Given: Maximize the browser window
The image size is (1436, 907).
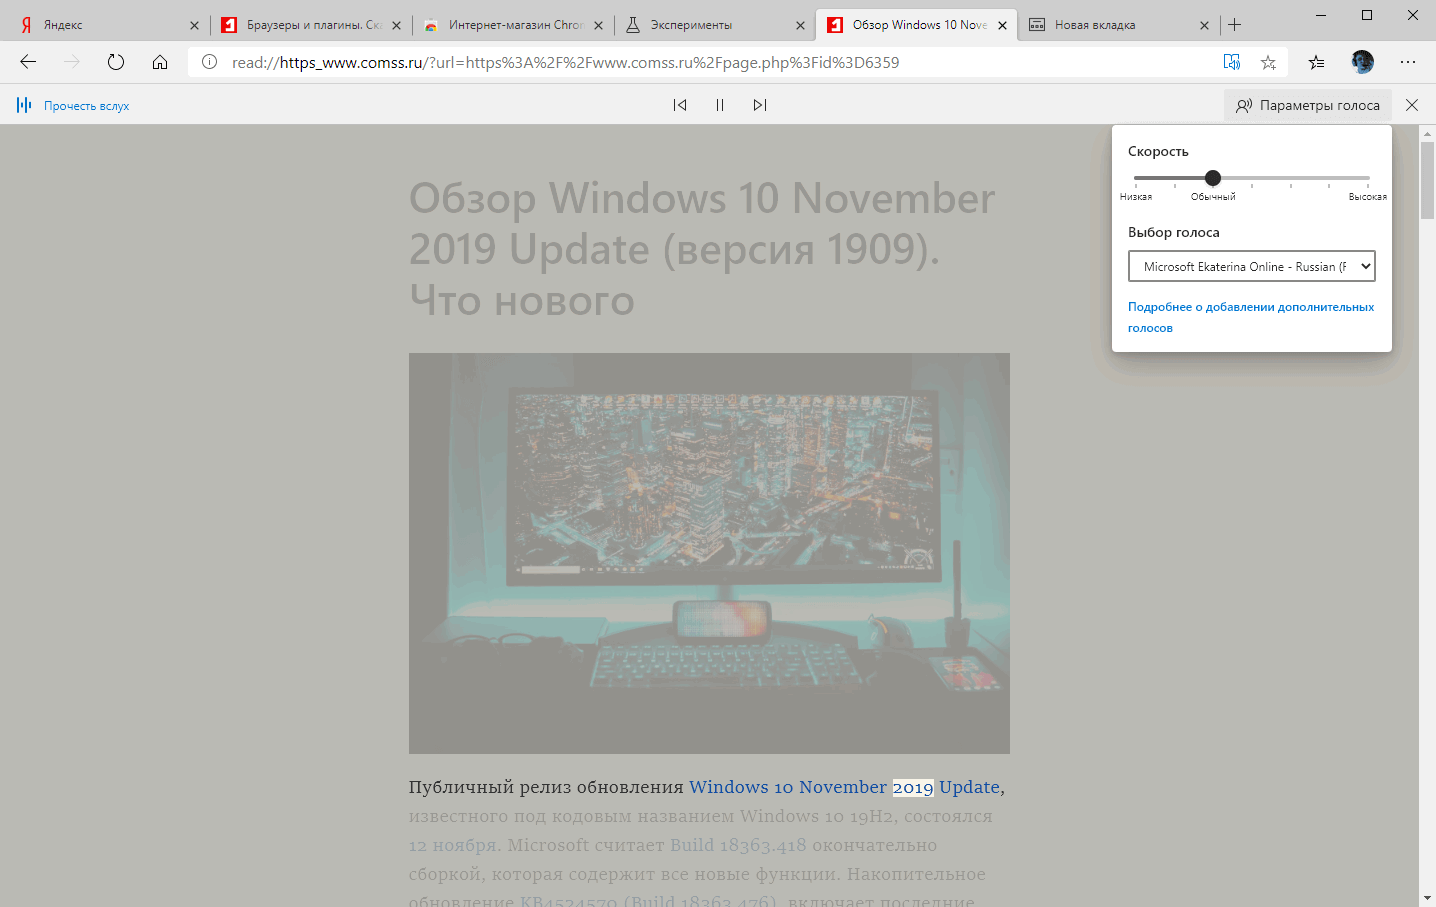Looking at the screenshot, I should click(1367, 15).
